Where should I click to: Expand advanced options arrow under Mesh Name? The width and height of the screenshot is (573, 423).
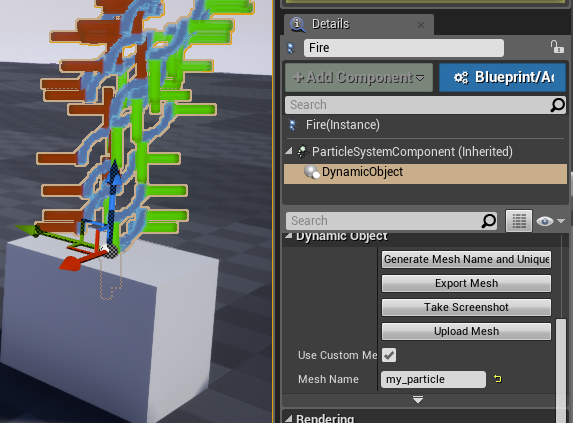point(418,399)
